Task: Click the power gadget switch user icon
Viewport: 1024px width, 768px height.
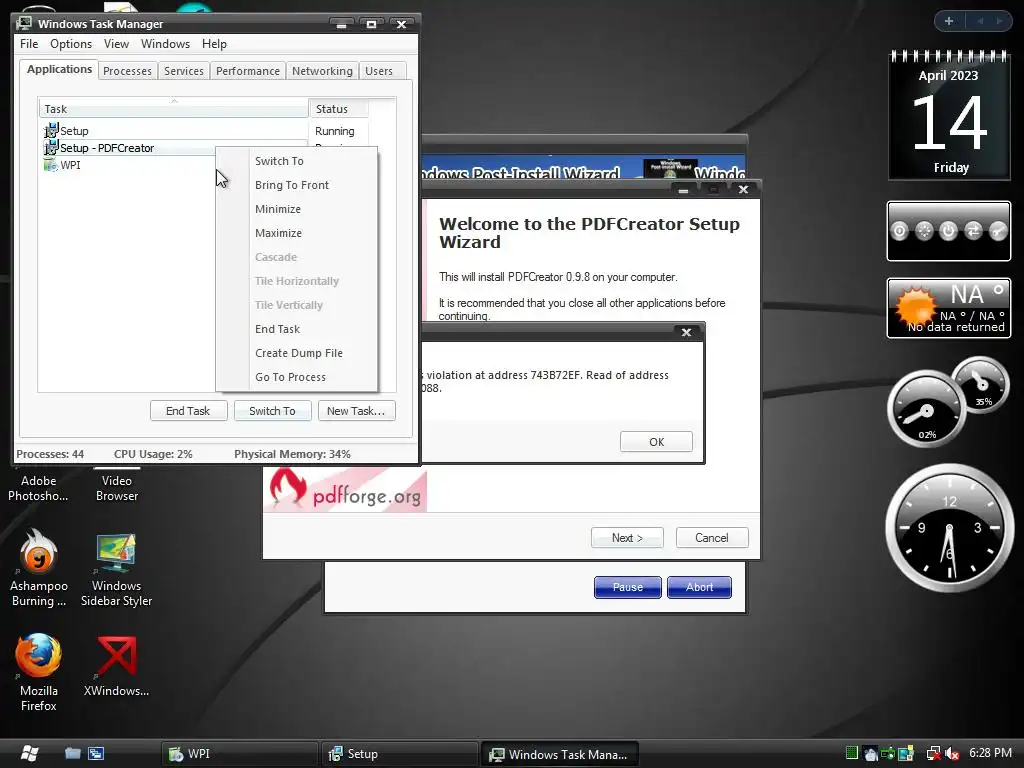Action: 973,231
